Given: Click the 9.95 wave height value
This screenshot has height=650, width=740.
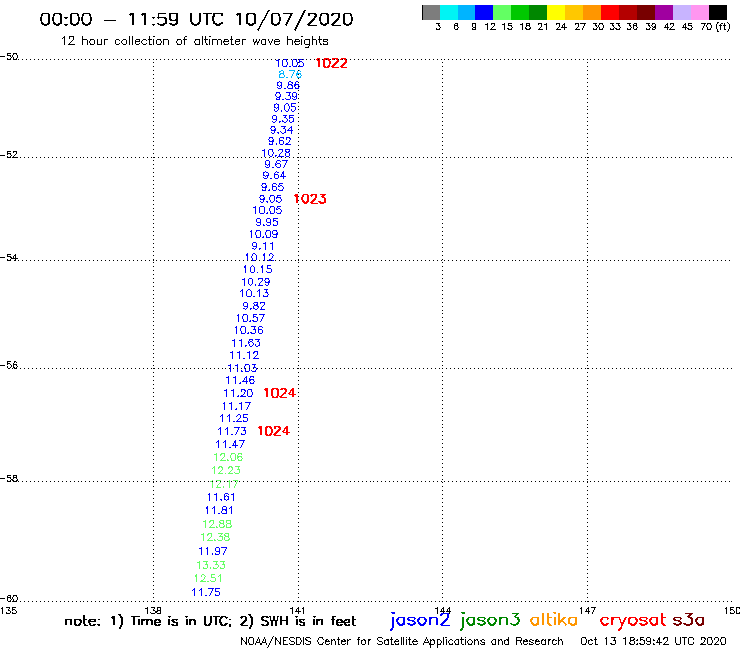Looking at the screenshot, I should point(267,222).
